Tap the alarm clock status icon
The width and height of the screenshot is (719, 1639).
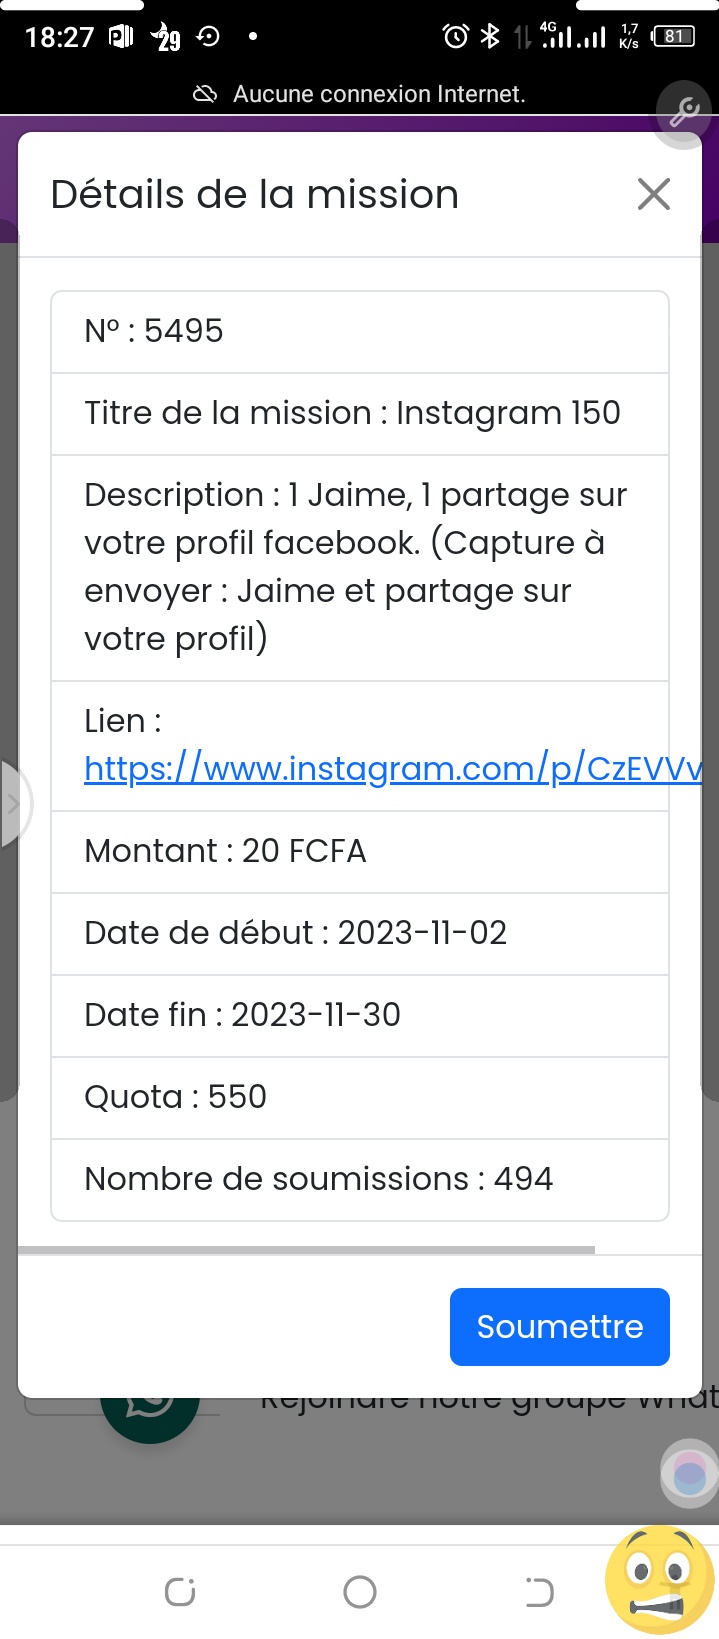(x=455, y=37)
